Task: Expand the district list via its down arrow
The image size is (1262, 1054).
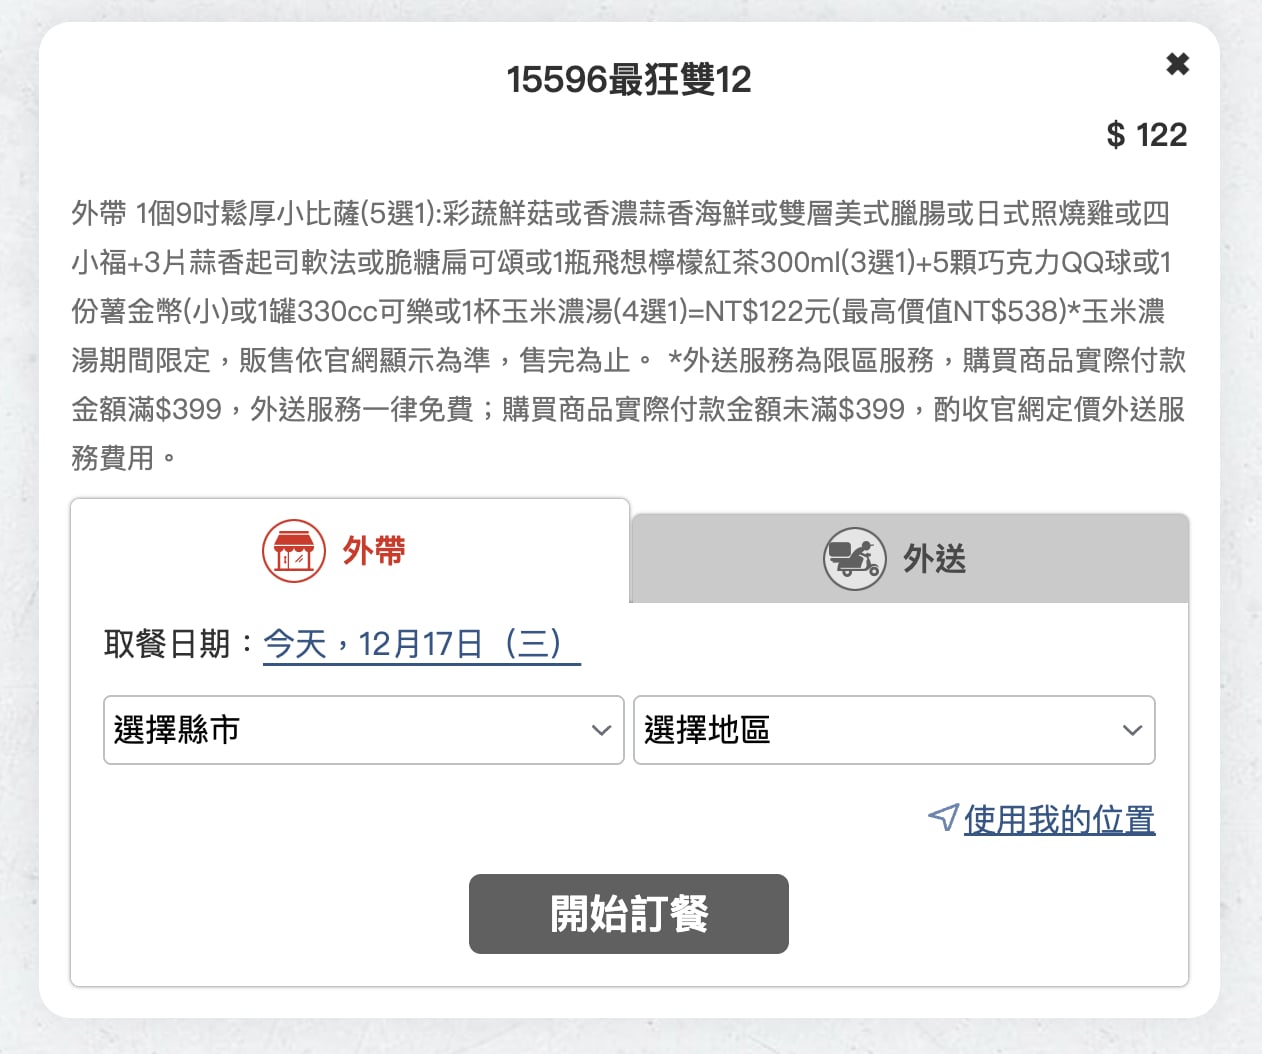Action: [1131, 730]
